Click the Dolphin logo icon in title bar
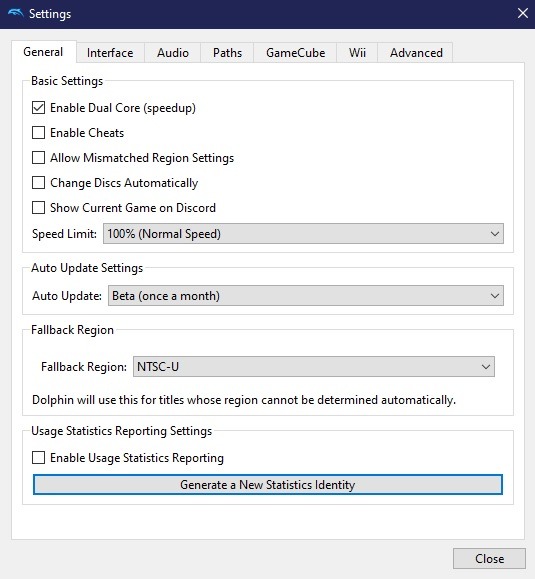 pyautogui.click(x=16, y=14)
